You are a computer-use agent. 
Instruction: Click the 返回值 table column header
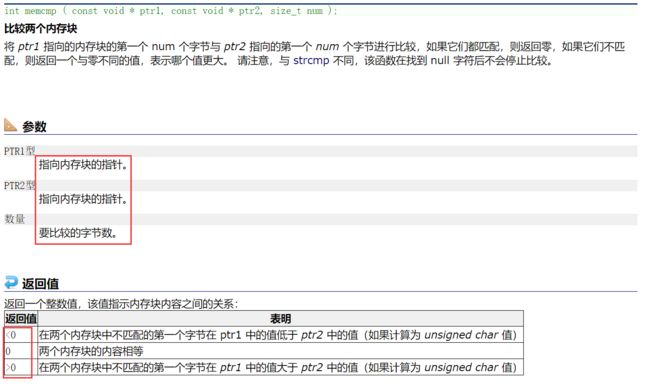pyautogui.click(x=21, y=319)
